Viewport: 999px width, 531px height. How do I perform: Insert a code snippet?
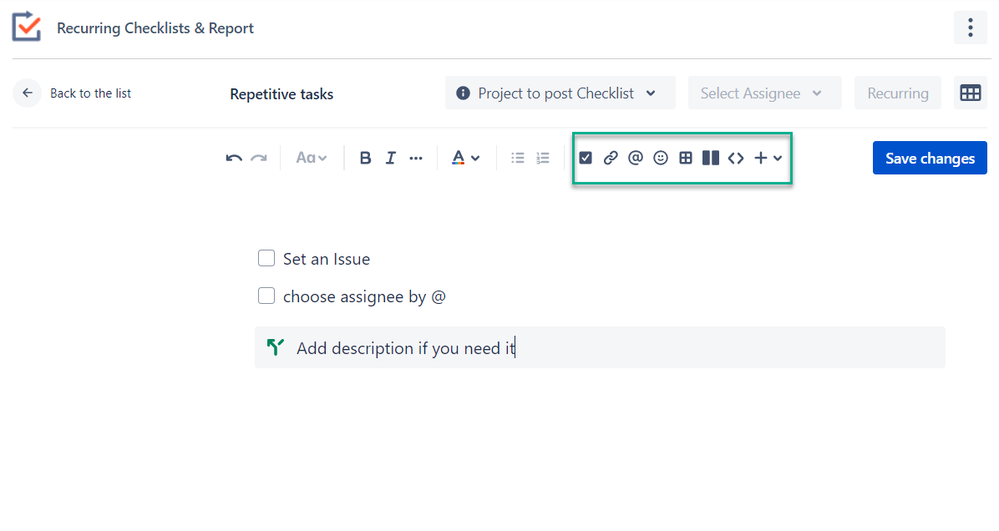click(x=736, y=158)
